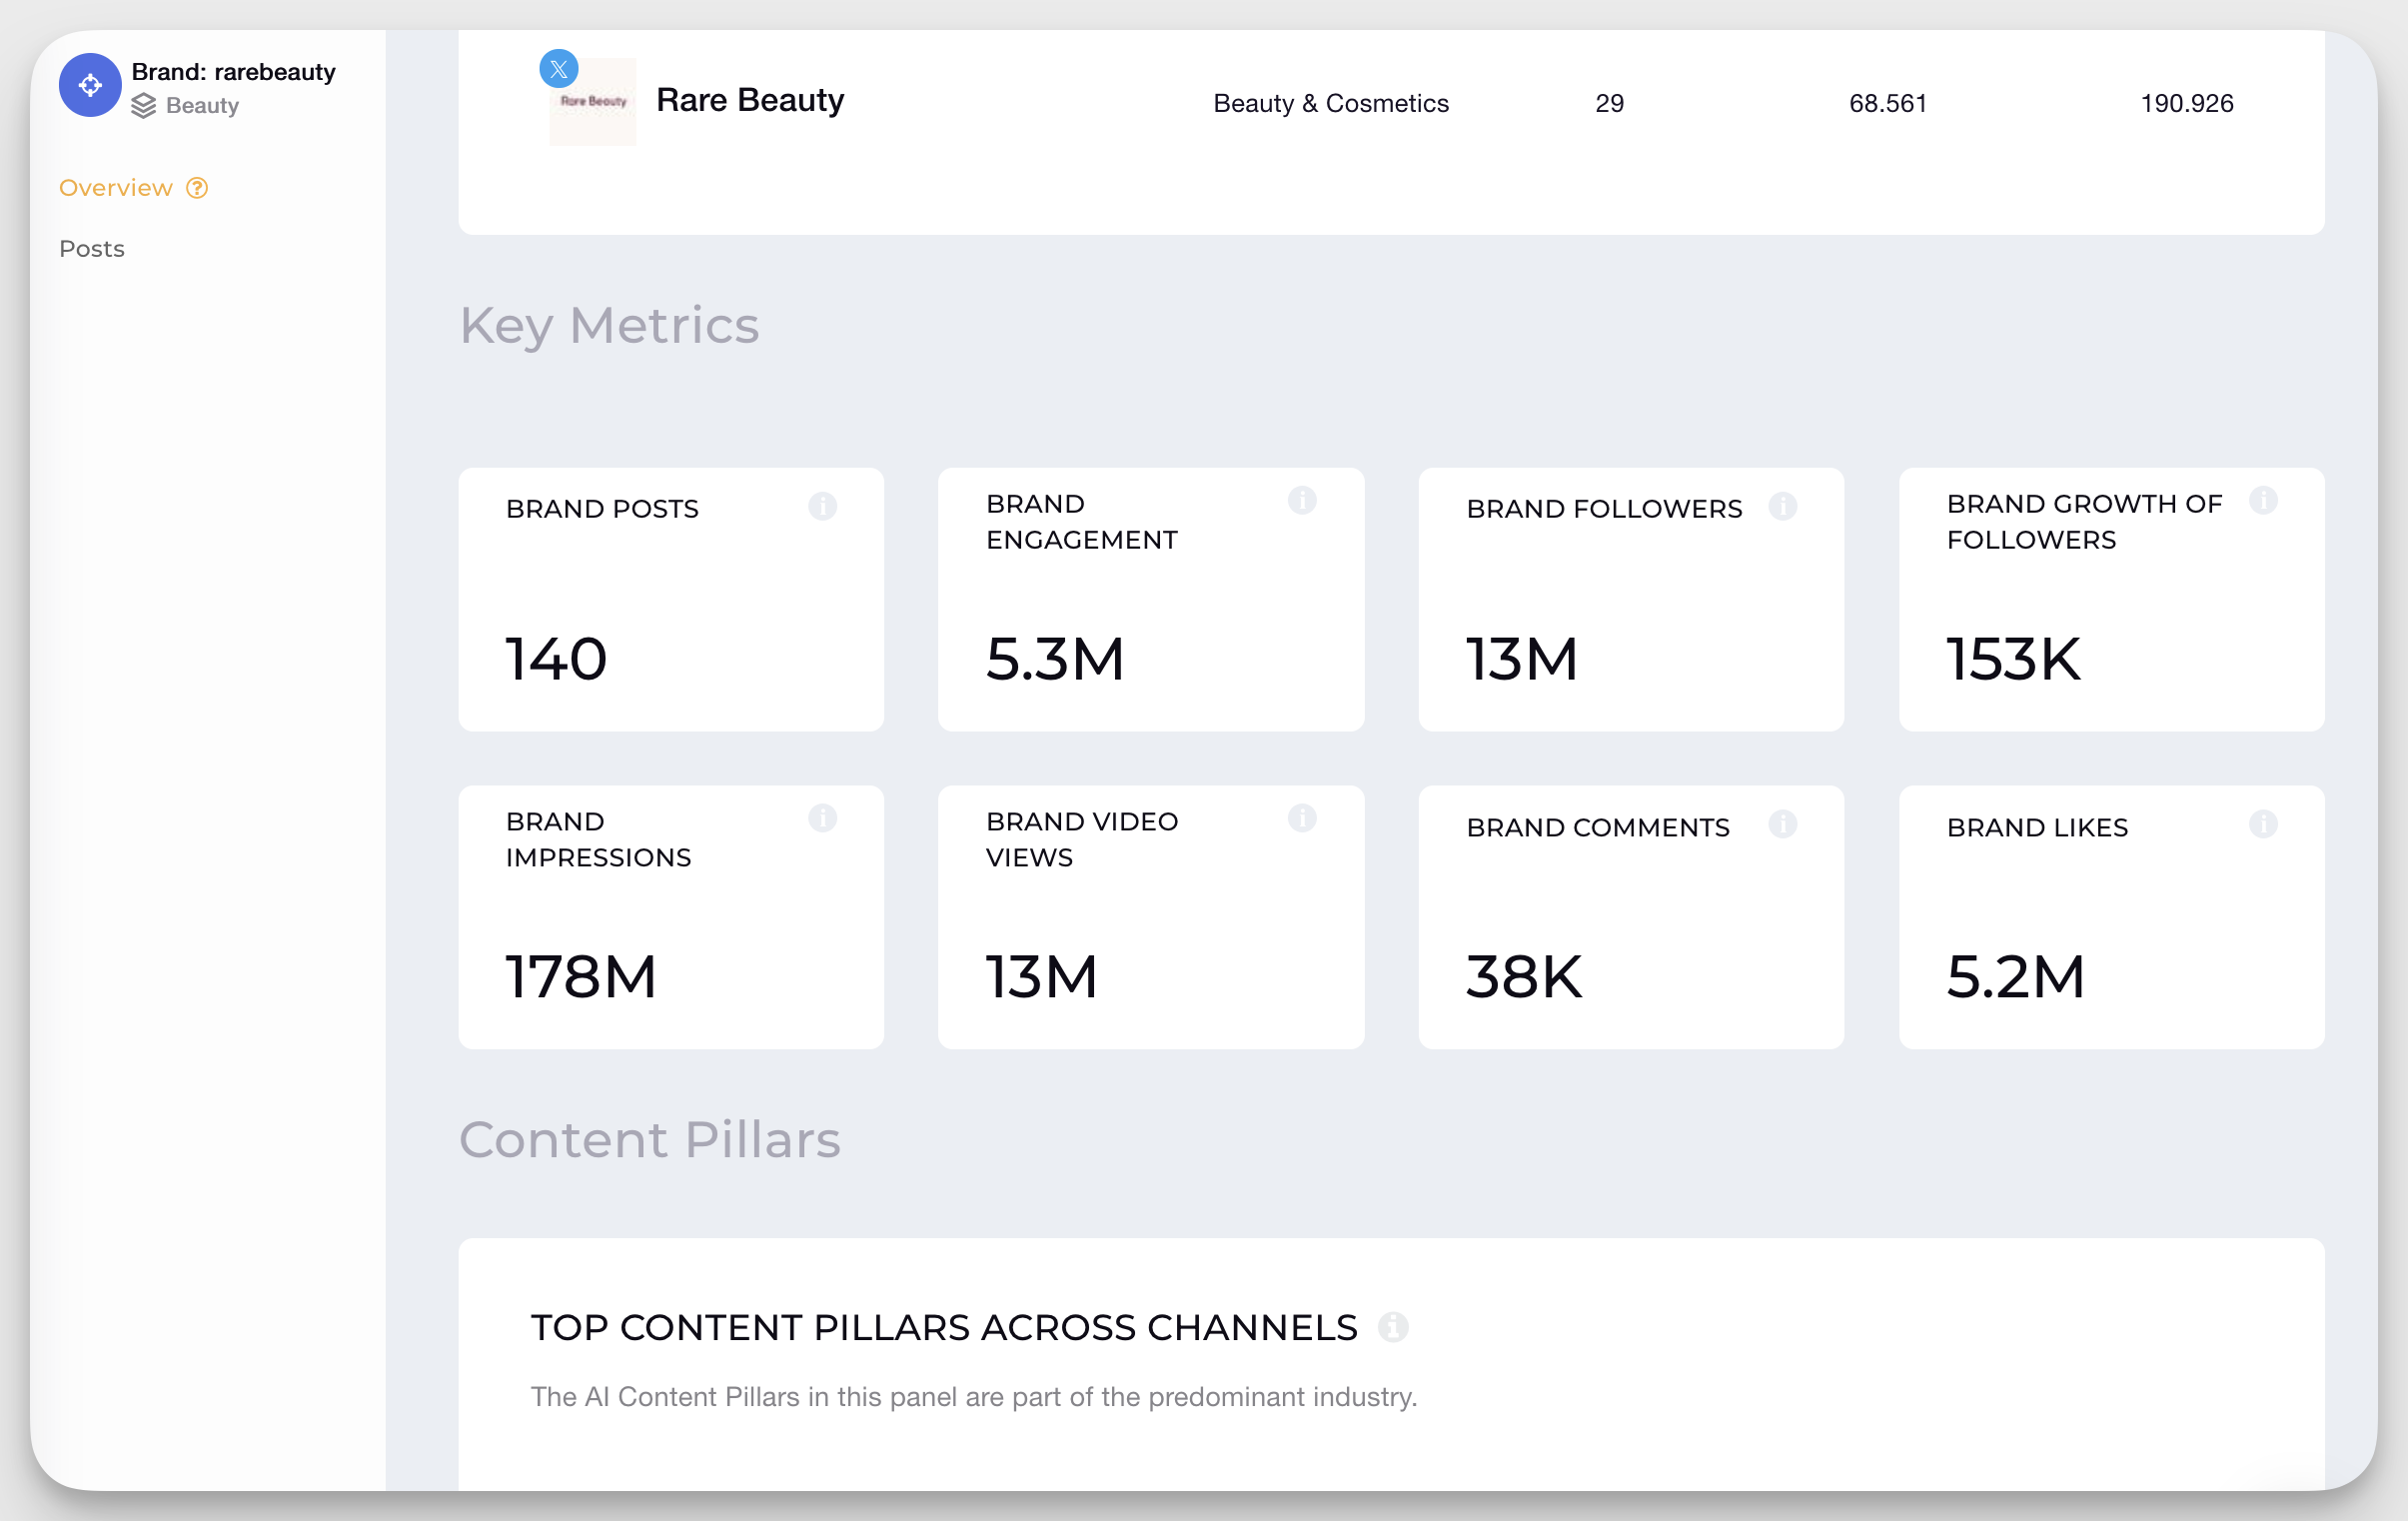Show info for Top Content Pillars

tap(1393, 1327)
